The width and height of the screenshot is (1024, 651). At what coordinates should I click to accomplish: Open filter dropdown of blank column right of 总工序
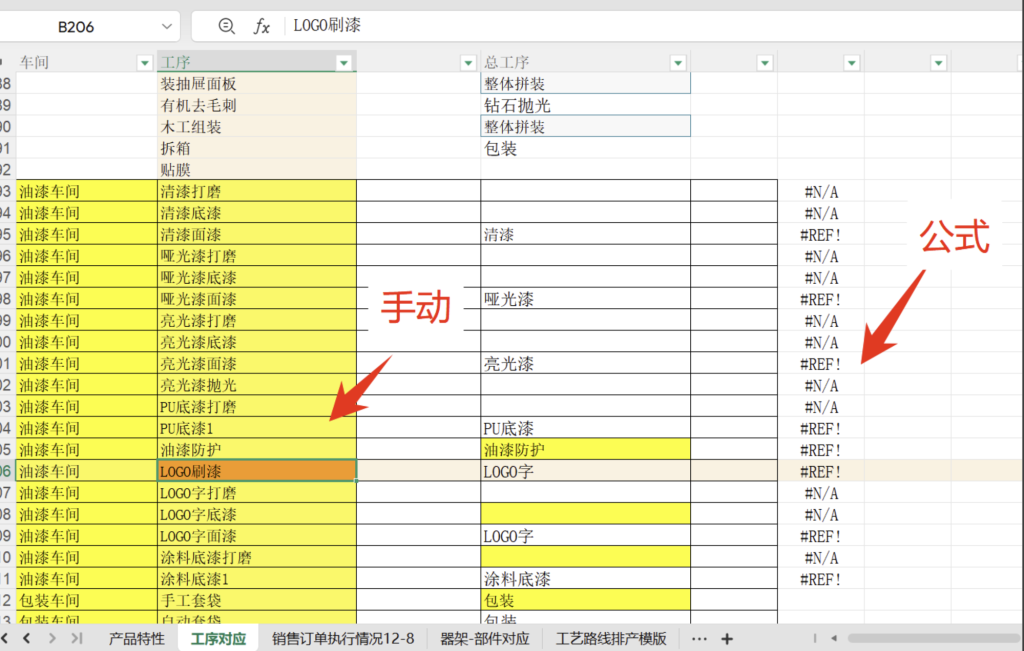click(x=765, y=63)
